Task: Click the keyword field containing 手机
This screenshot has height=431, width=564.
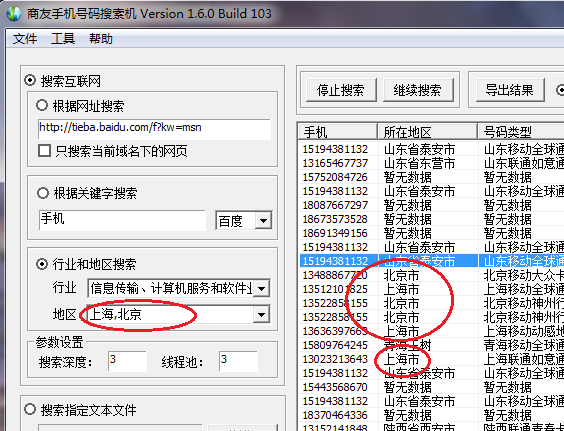Action: [122, 220]
